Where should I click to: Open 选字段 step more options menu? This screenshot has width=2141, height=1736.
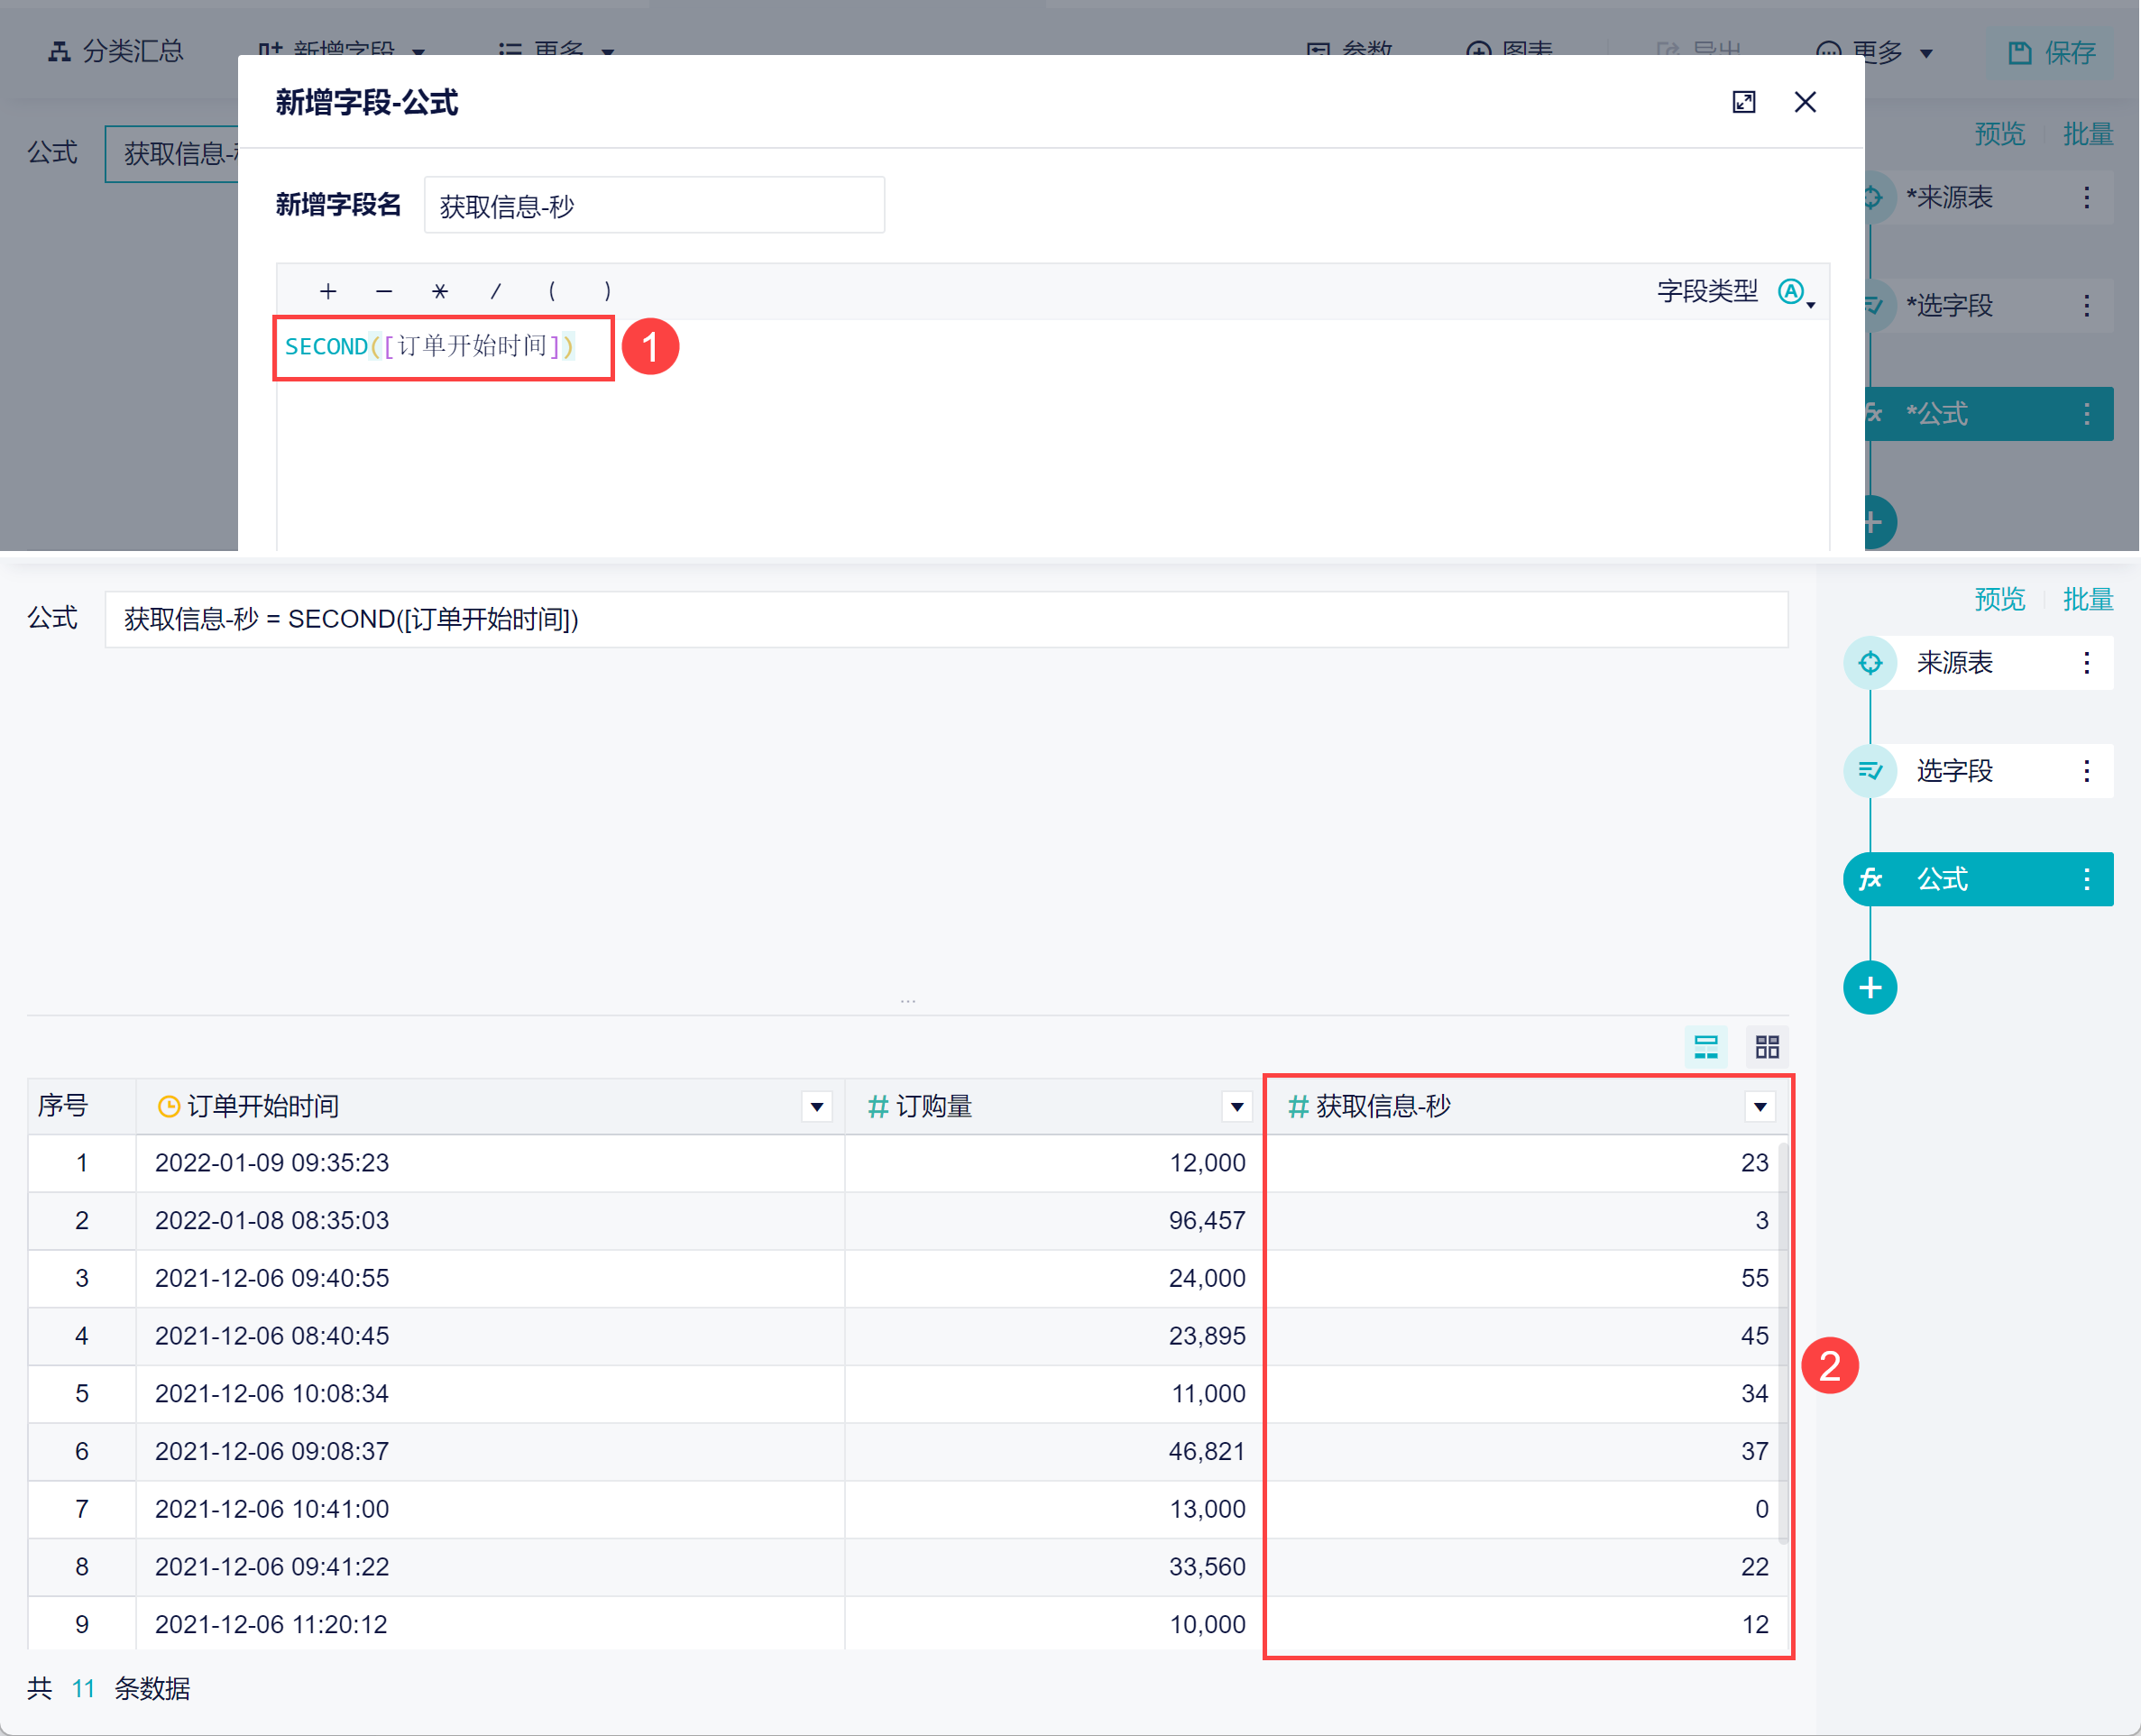coord(2086,770)
